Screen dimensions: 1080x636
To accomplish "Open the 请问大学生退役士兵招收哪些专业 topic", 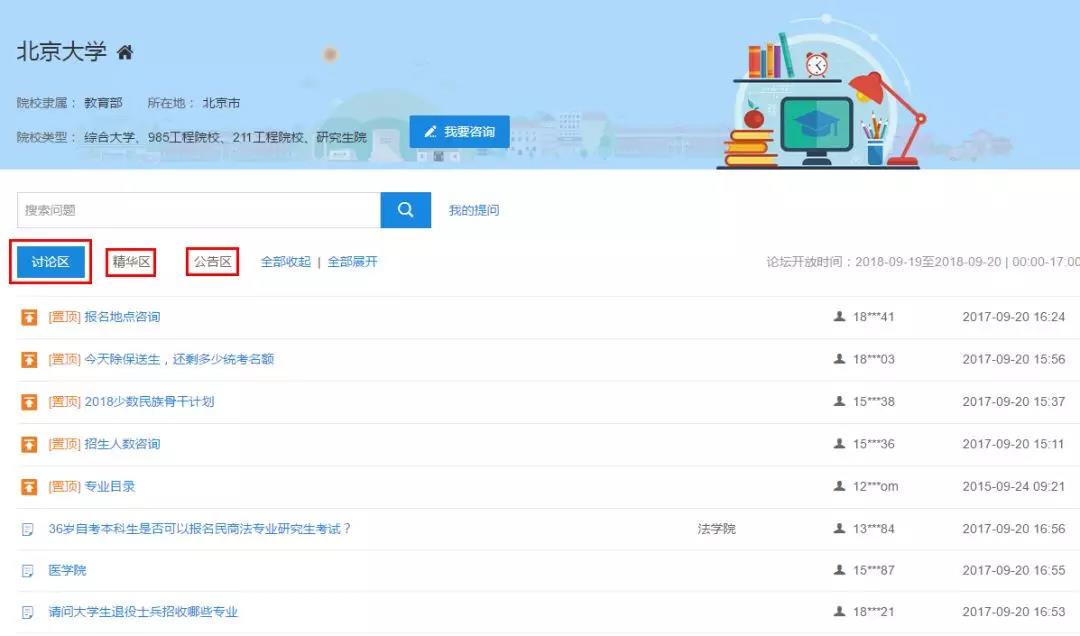I will (x=146, y=612).
